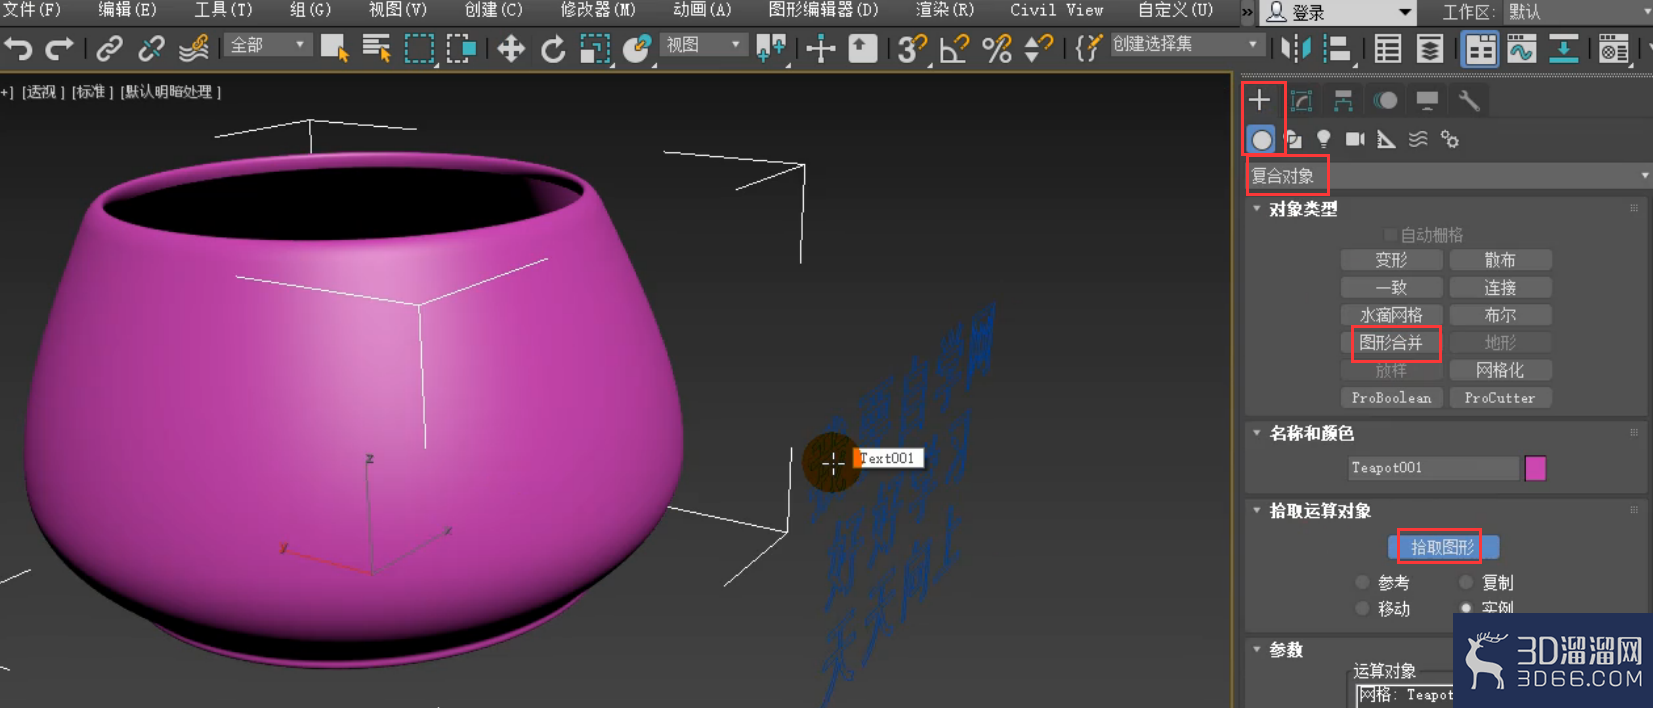This screenshot has height=708, width=1653.
Task: Select the Lights bulb category icon
Action: pyautogui.click(x=1324, y=139)
